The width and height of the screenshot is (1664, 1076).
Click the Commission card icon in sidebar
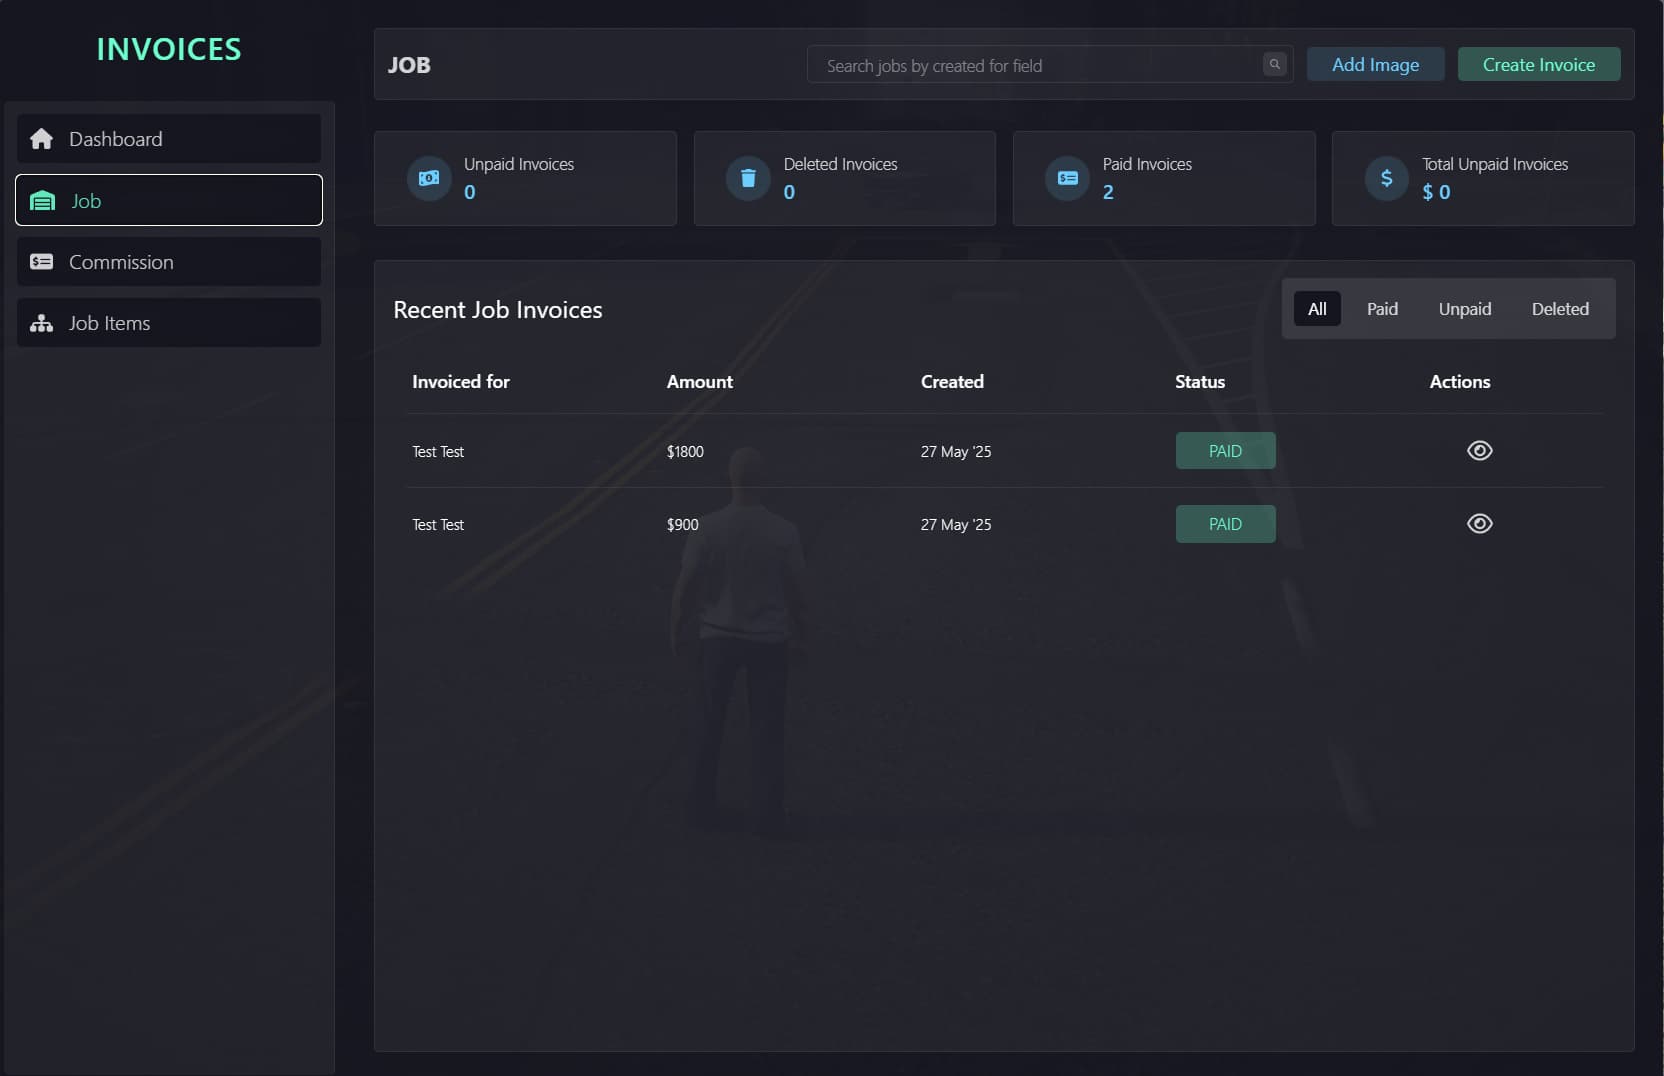[41, 261]
